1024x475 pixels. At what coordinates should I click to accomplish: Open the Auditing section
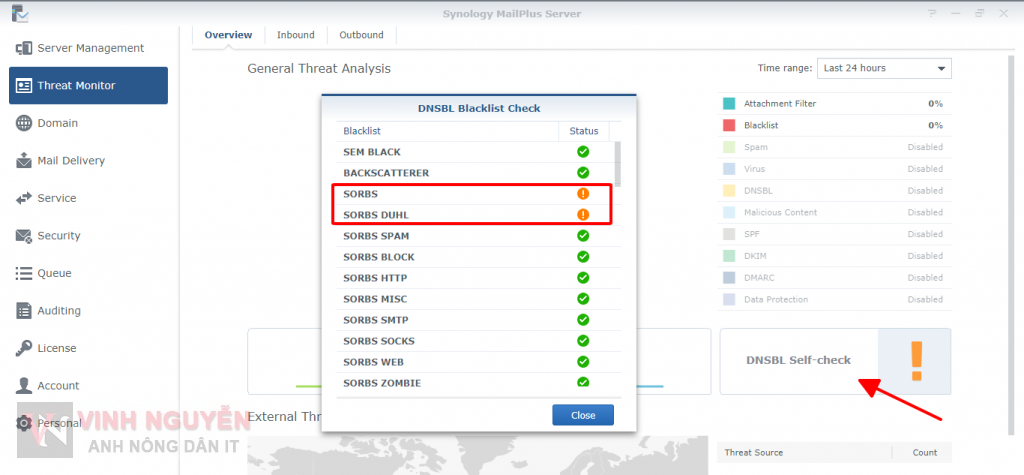[58, 311]
